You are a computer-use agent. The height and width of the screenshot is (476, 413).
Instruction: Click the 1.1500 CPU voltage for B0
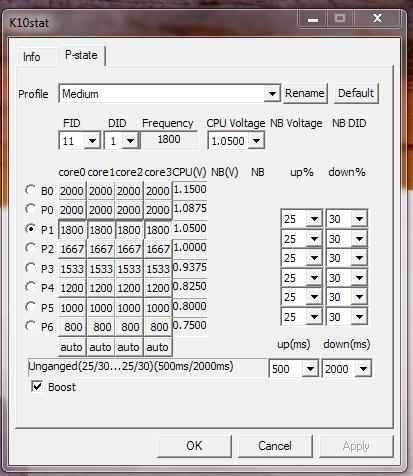coord(190,190)
